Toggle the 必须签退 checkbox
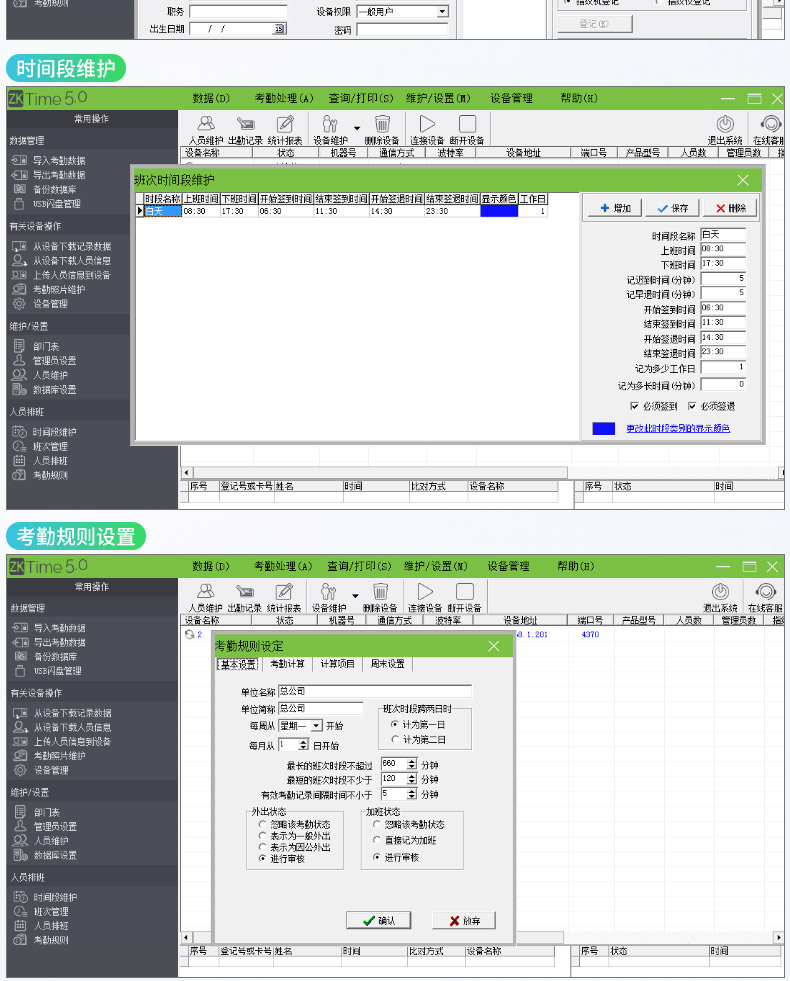Viewport: 790px width, 981px height. [x=692, y=406]
